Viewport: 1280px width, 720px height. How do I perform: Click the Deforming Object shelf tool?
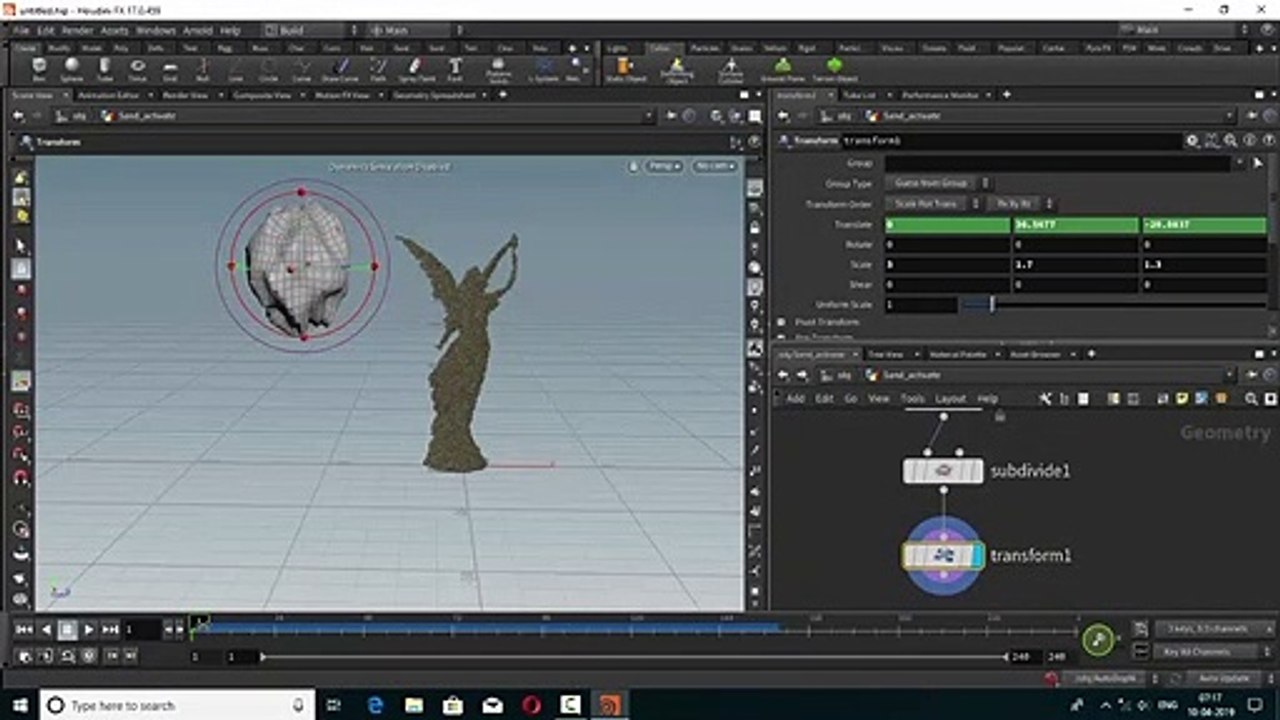677,69
